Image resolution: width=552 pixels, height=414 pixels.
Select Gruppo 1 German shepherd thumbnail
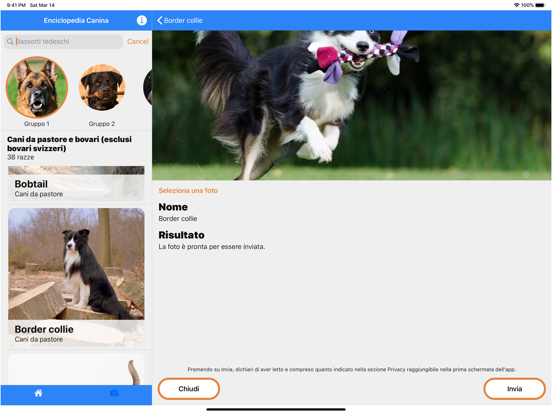[37, 87]
